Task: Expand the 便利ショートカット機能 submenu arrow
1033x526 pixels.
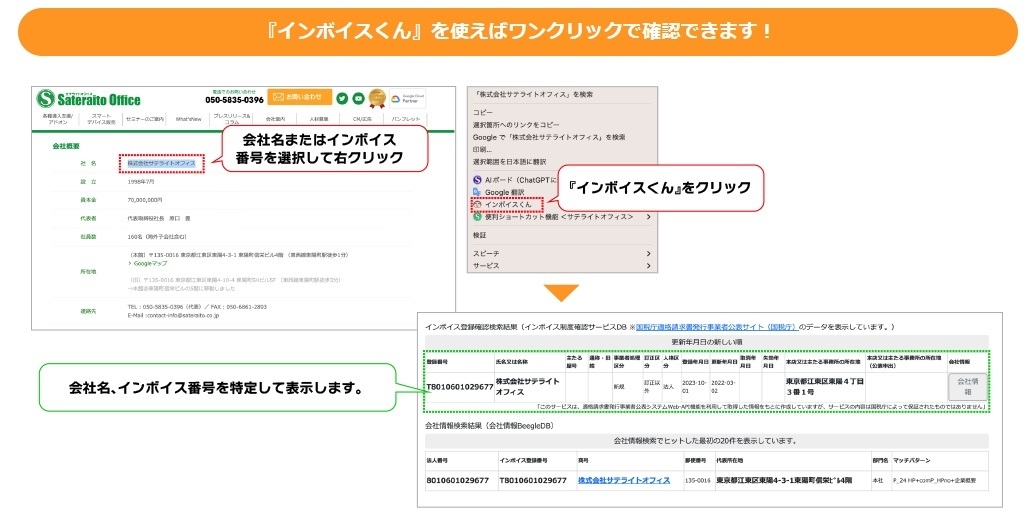Action: tap(648, 216)
